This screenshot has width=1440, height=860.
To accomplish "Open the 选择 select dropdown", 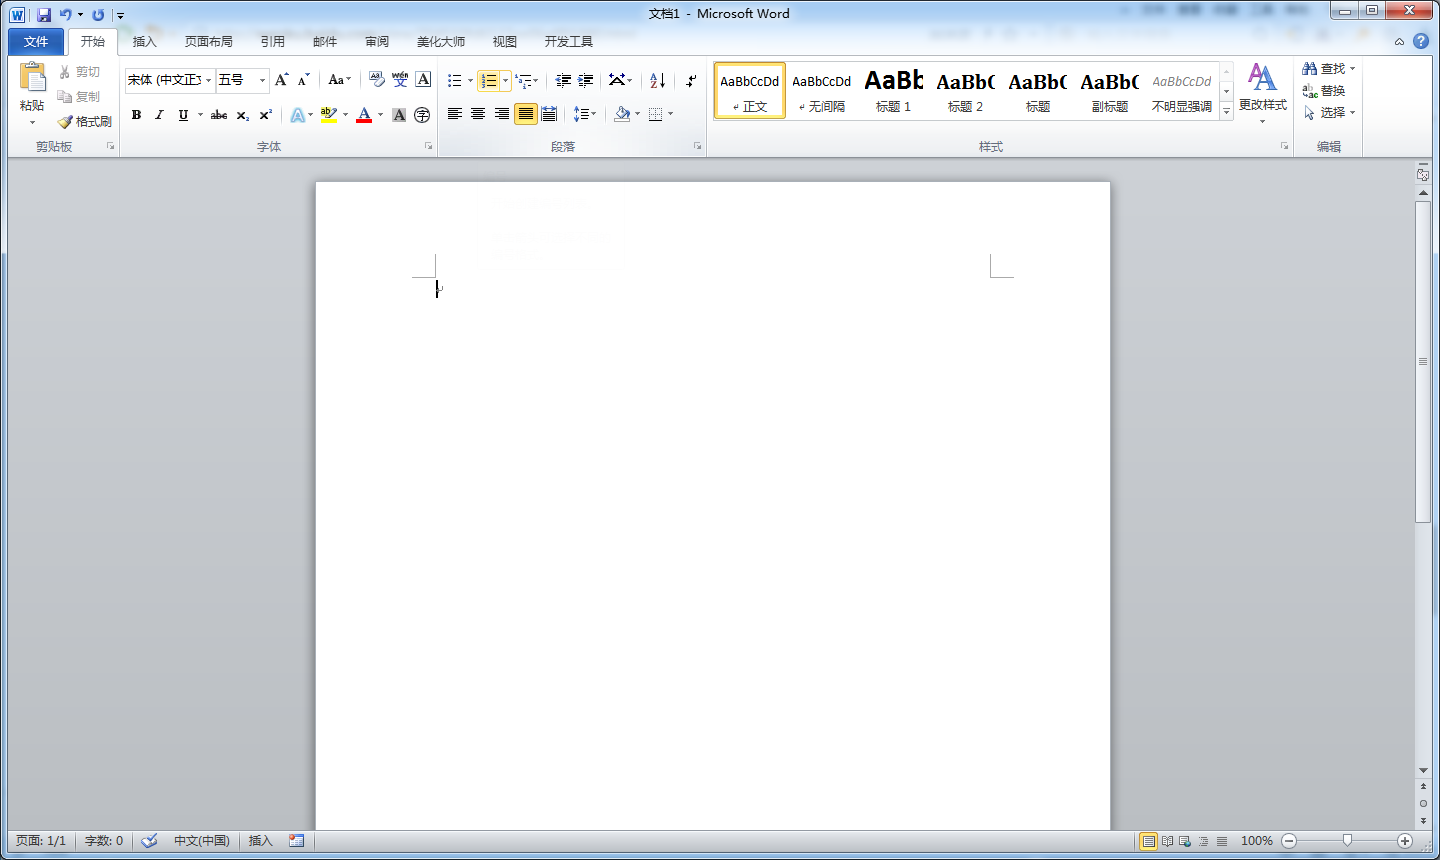I will (1330, 113).
